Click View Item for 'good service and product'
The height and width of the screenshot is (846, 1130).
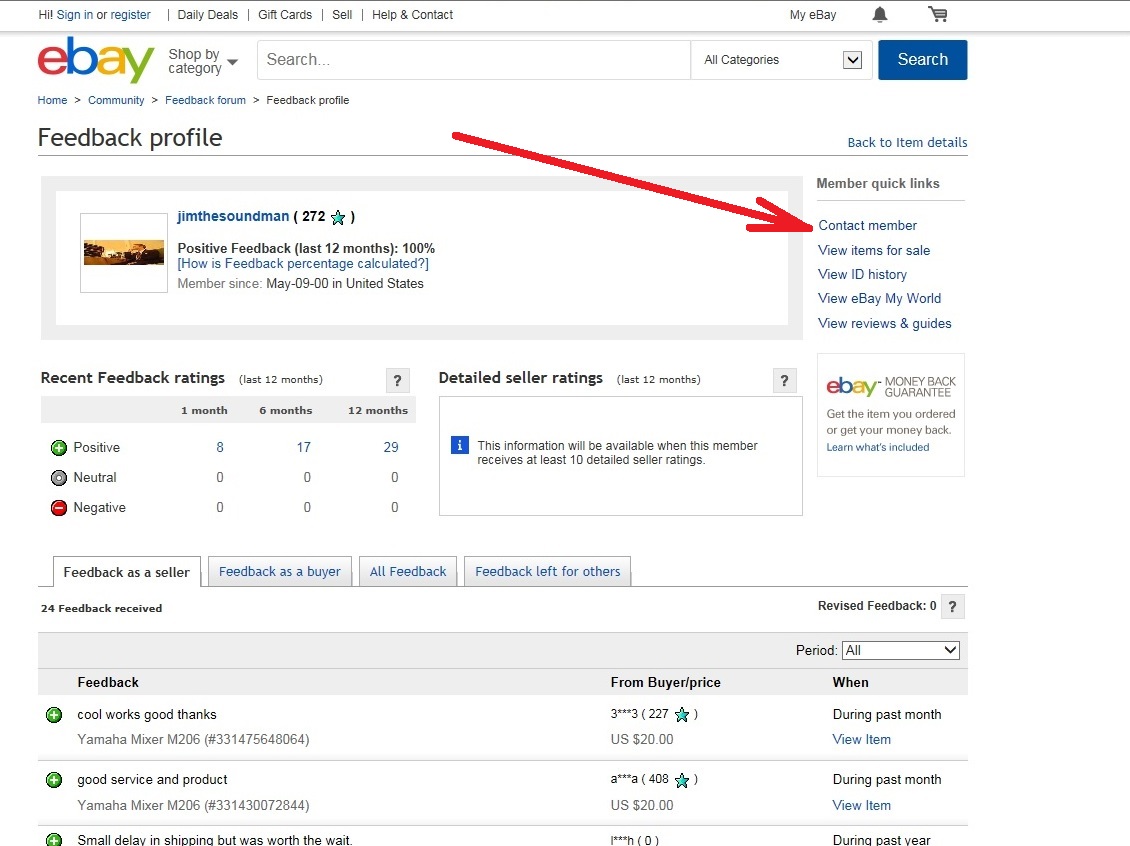[862, 806]
